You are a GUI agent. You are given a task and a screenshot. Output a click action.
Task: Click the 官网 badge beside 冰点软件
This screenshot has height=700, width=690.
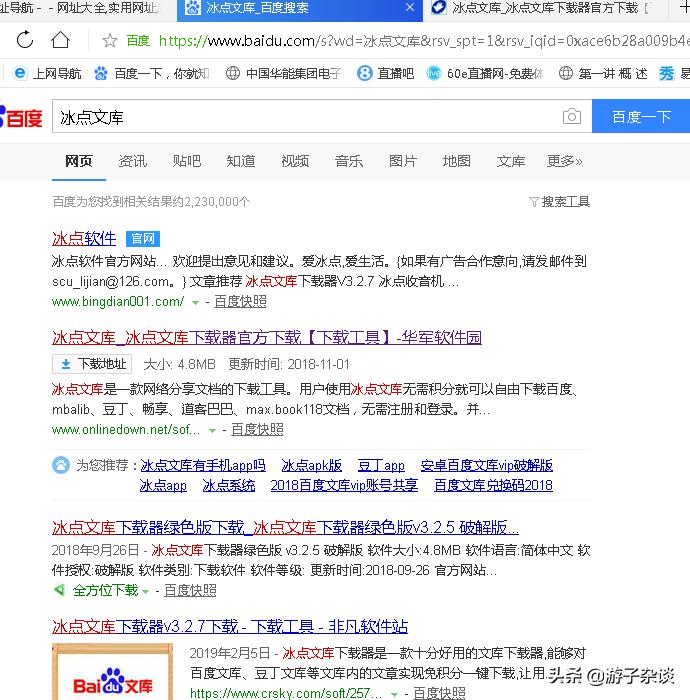point(143,239)
